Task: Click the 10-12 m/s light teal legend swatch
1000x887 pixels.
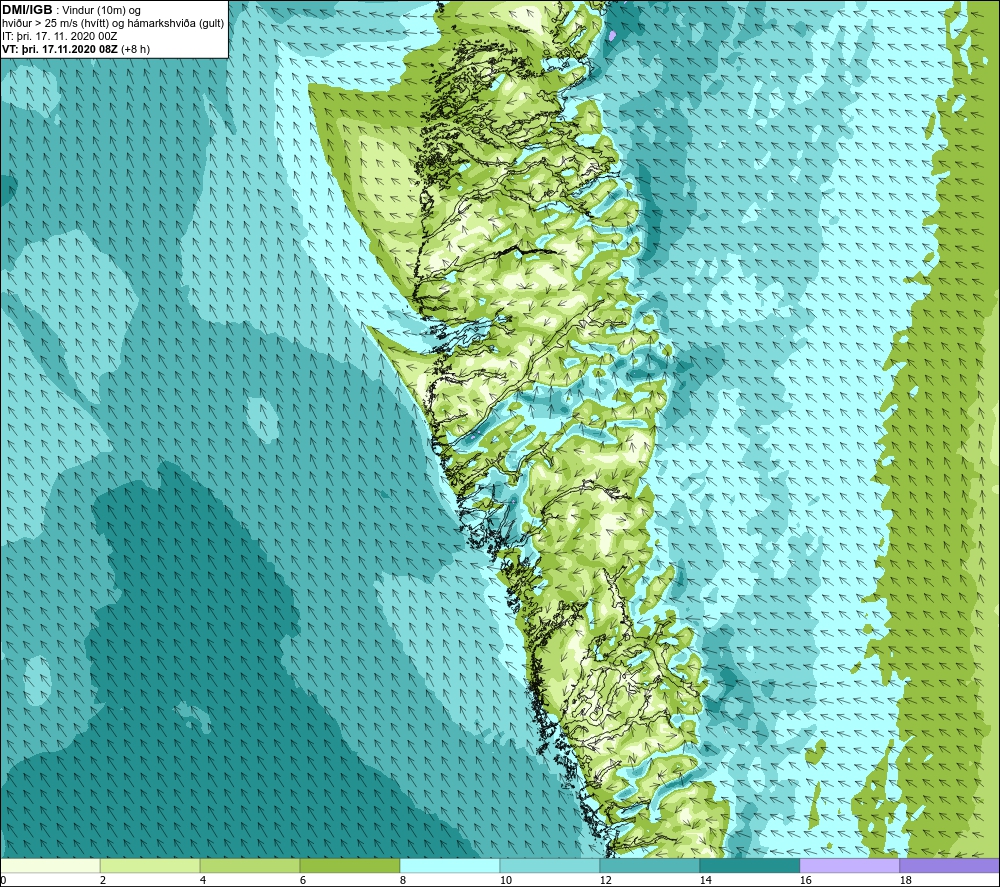Action: point(550,865)
